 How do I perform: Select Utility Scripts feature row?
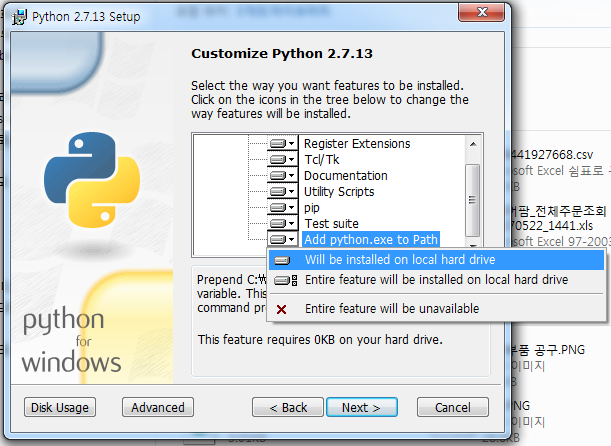coord(339,192)
